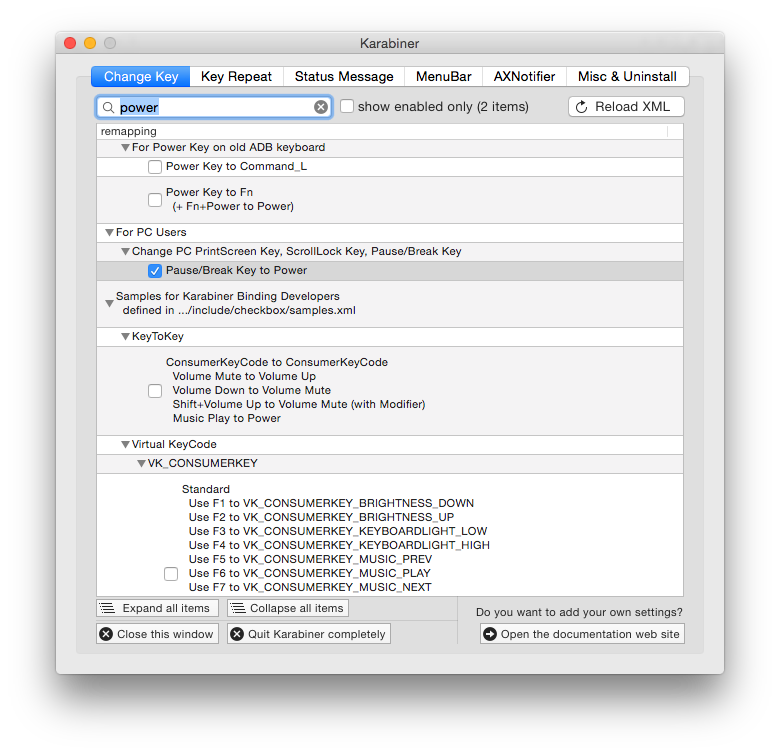Minimize Karabiner with the yellow button
Image resolution: width=780 pixels, height=754 pixels.
click(90, 43)
